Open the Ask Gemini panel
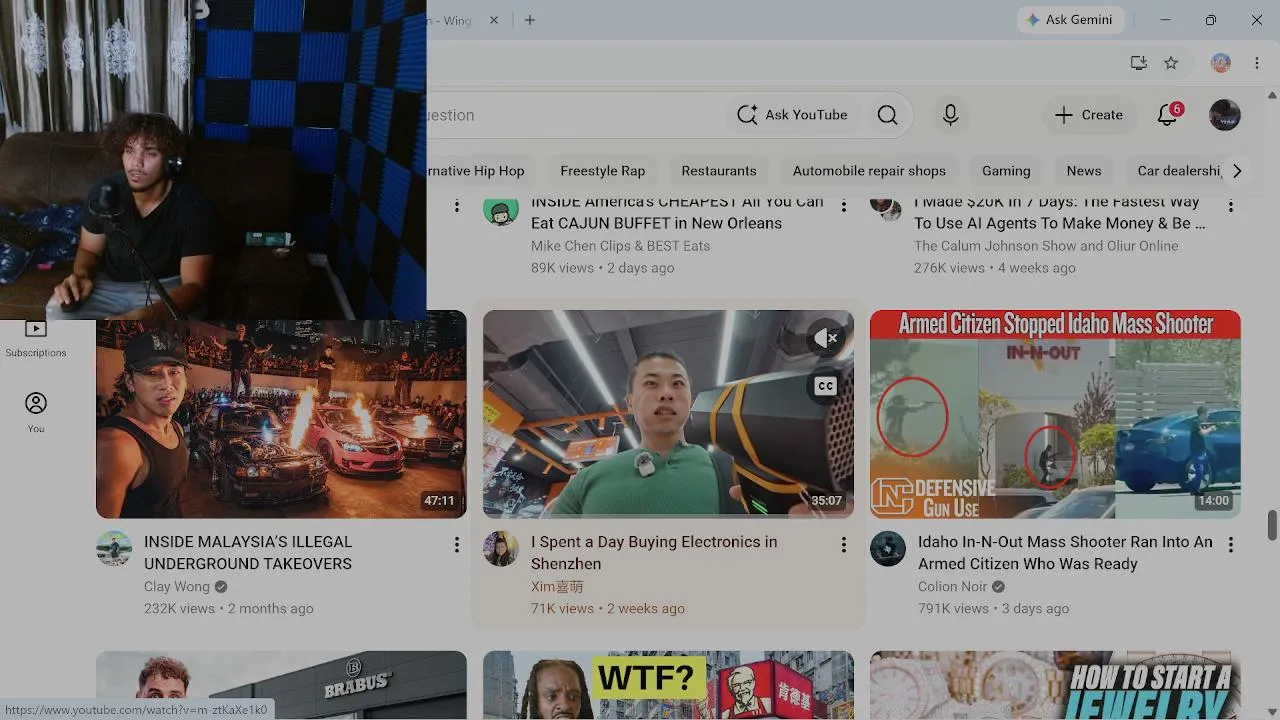This screenshot has height=720, width=1280. coord(1072,20)
